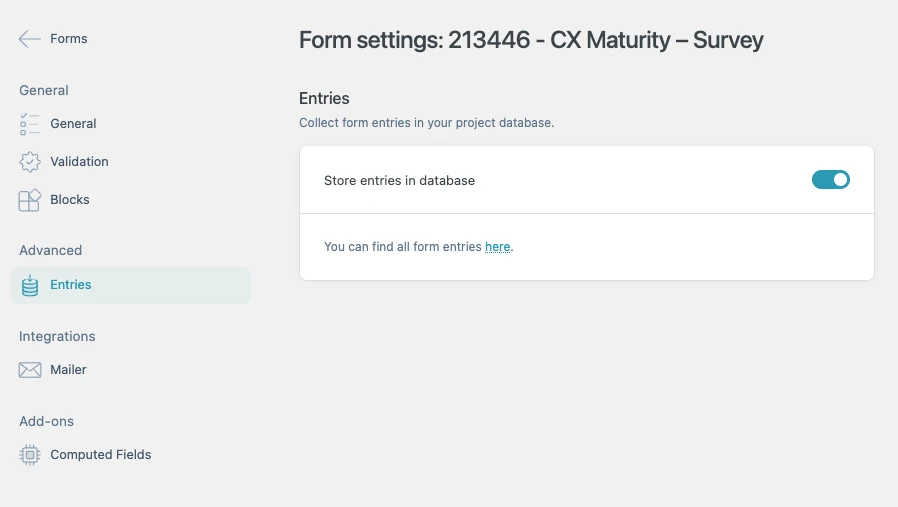Viewport: 898px width, 507px height.
Task: Click the Blocks shapes icon
Action: coord(30,200)
